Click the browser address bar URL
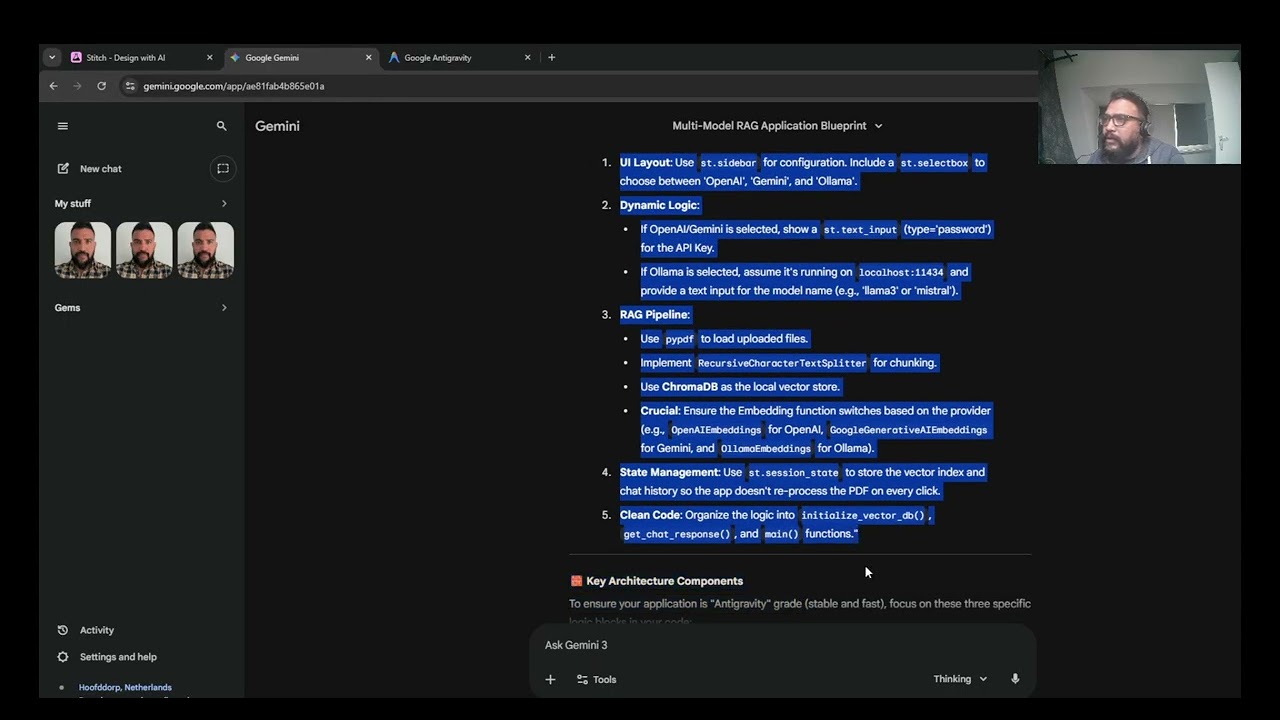 coord(233,86)
